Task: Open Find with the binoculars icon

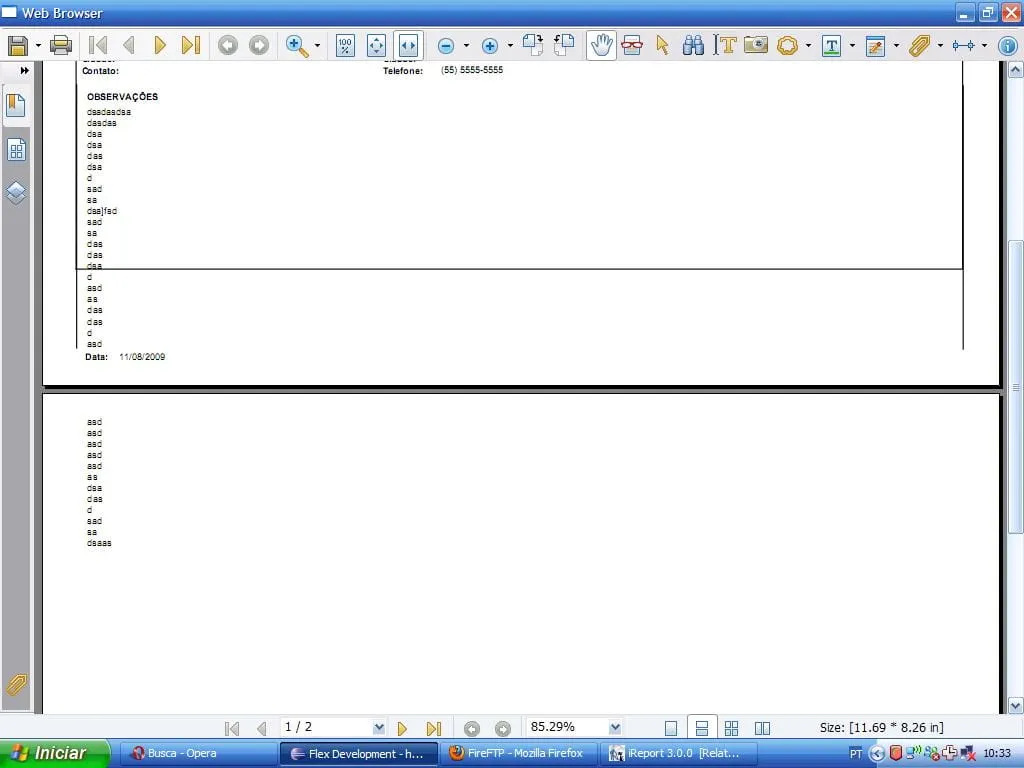Action: (x=693, y=45)
